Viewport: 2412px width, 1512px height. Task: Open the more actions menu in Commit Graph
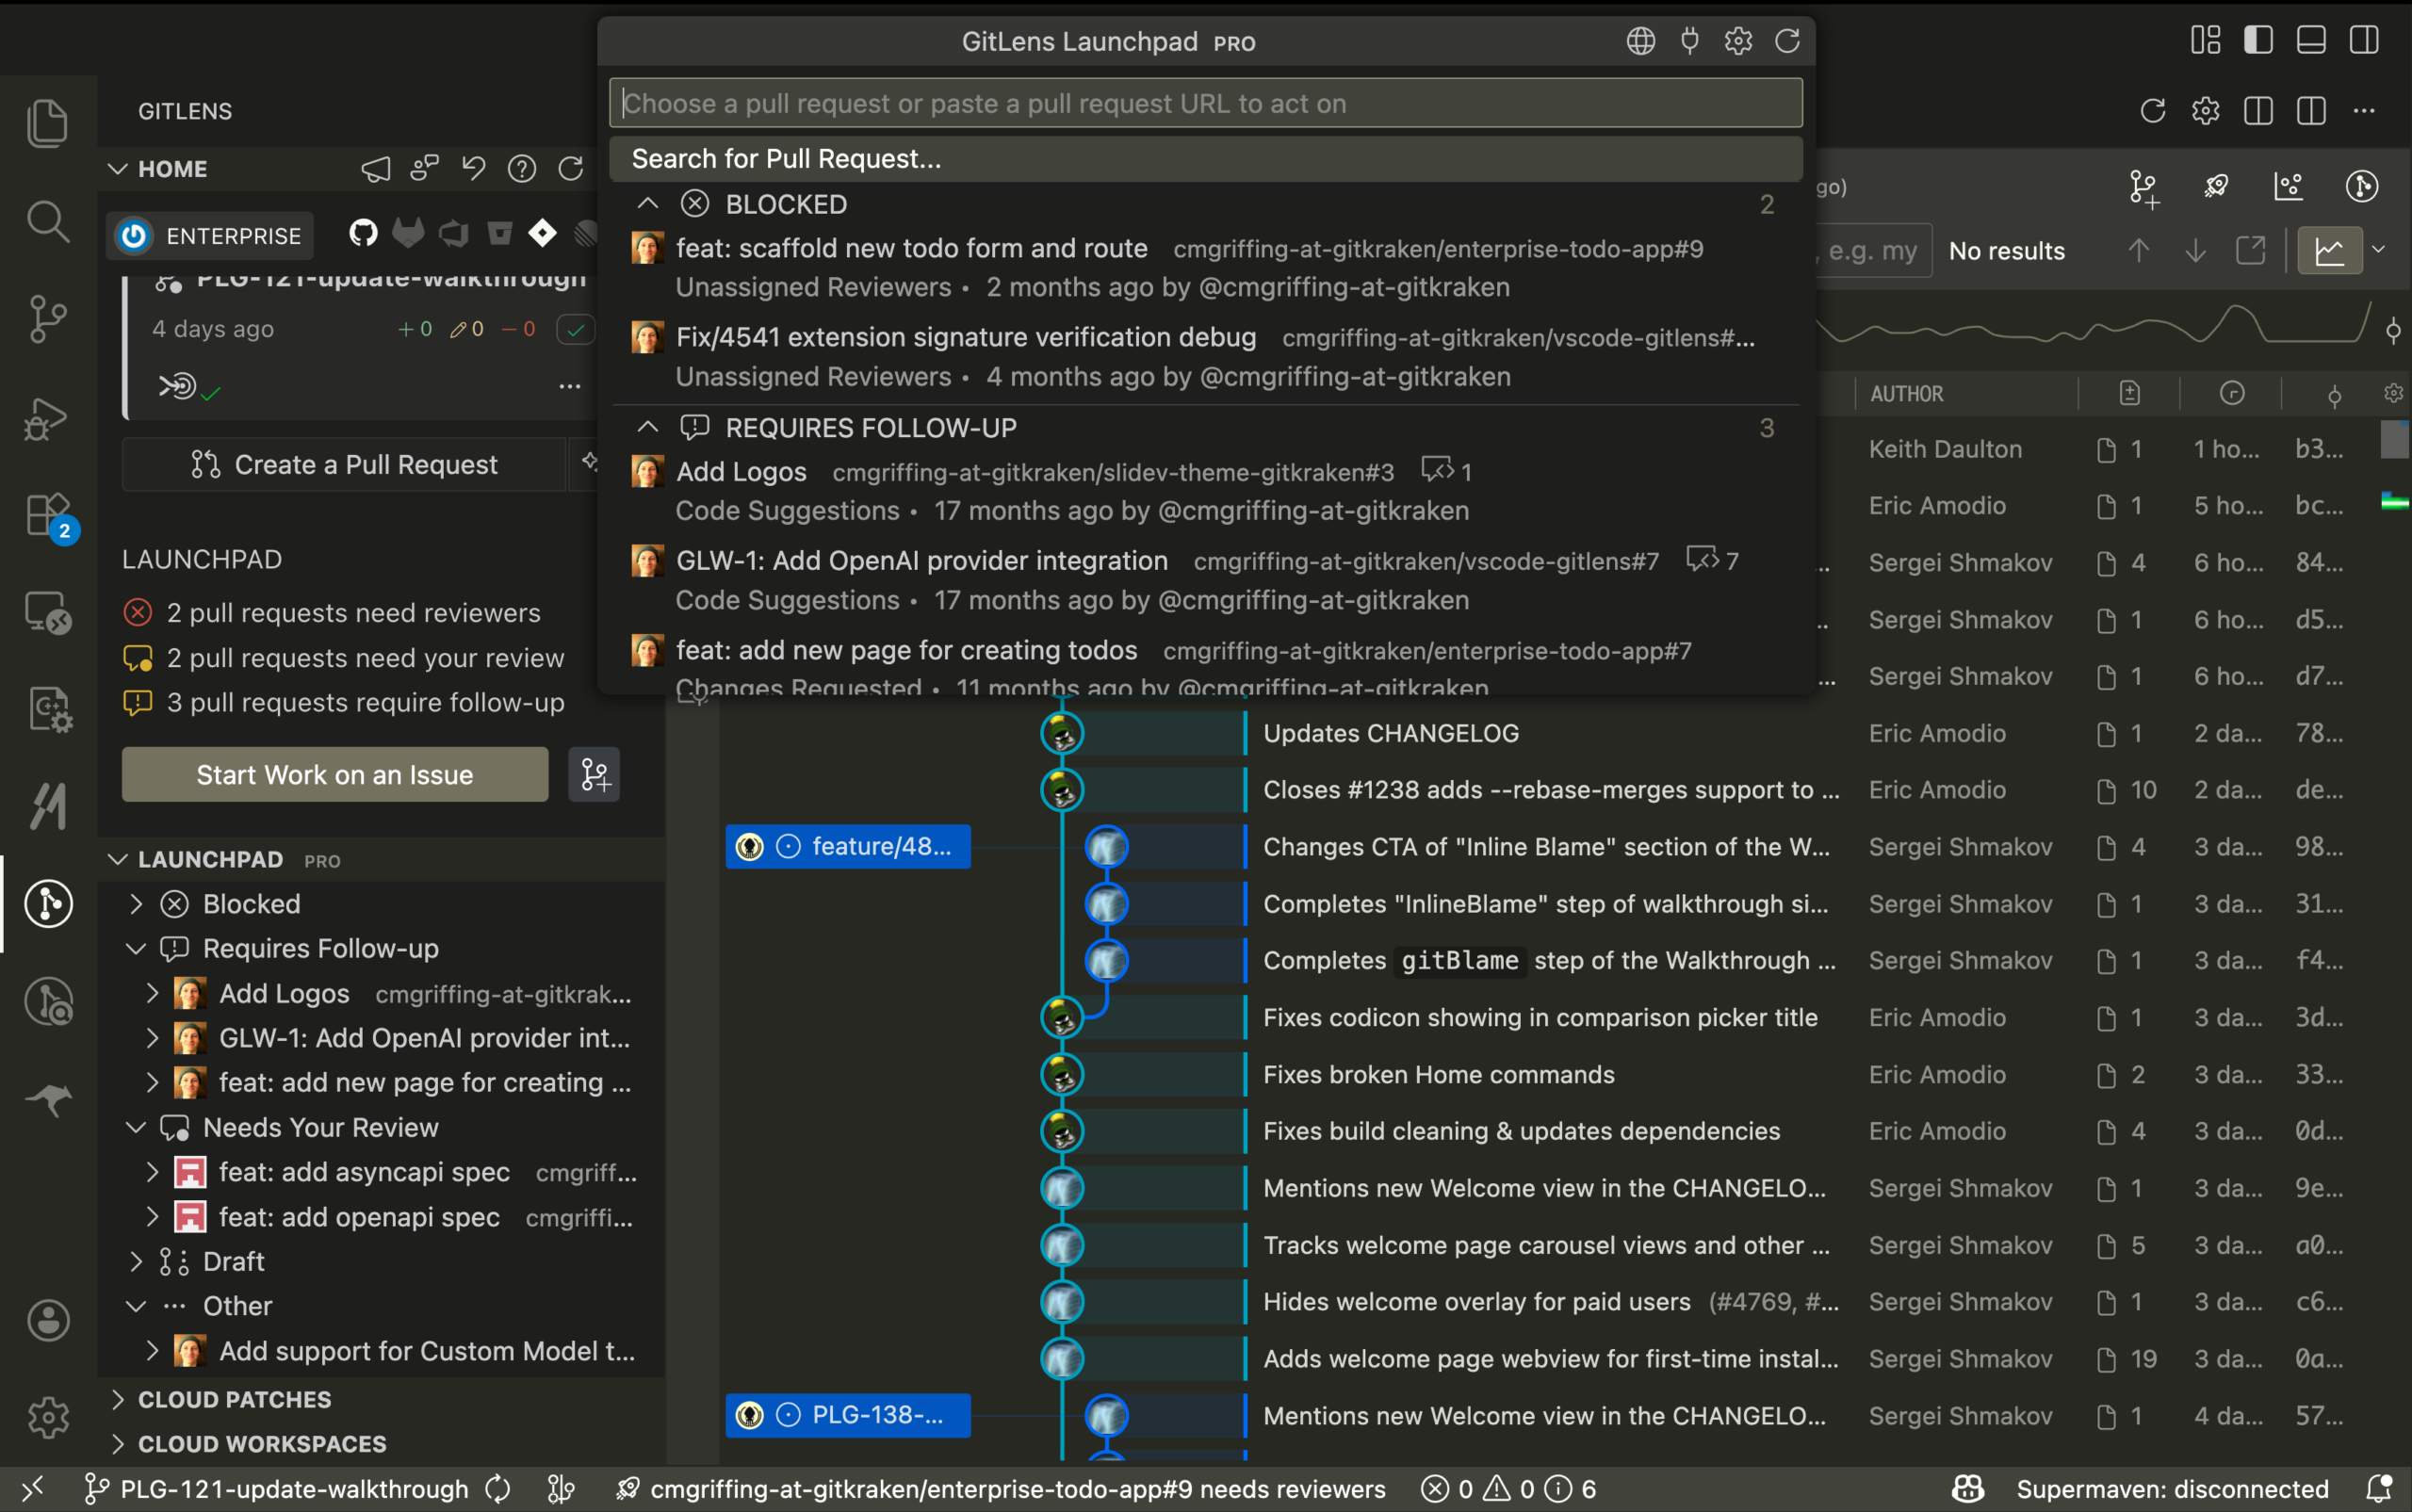pos(2364,111)
